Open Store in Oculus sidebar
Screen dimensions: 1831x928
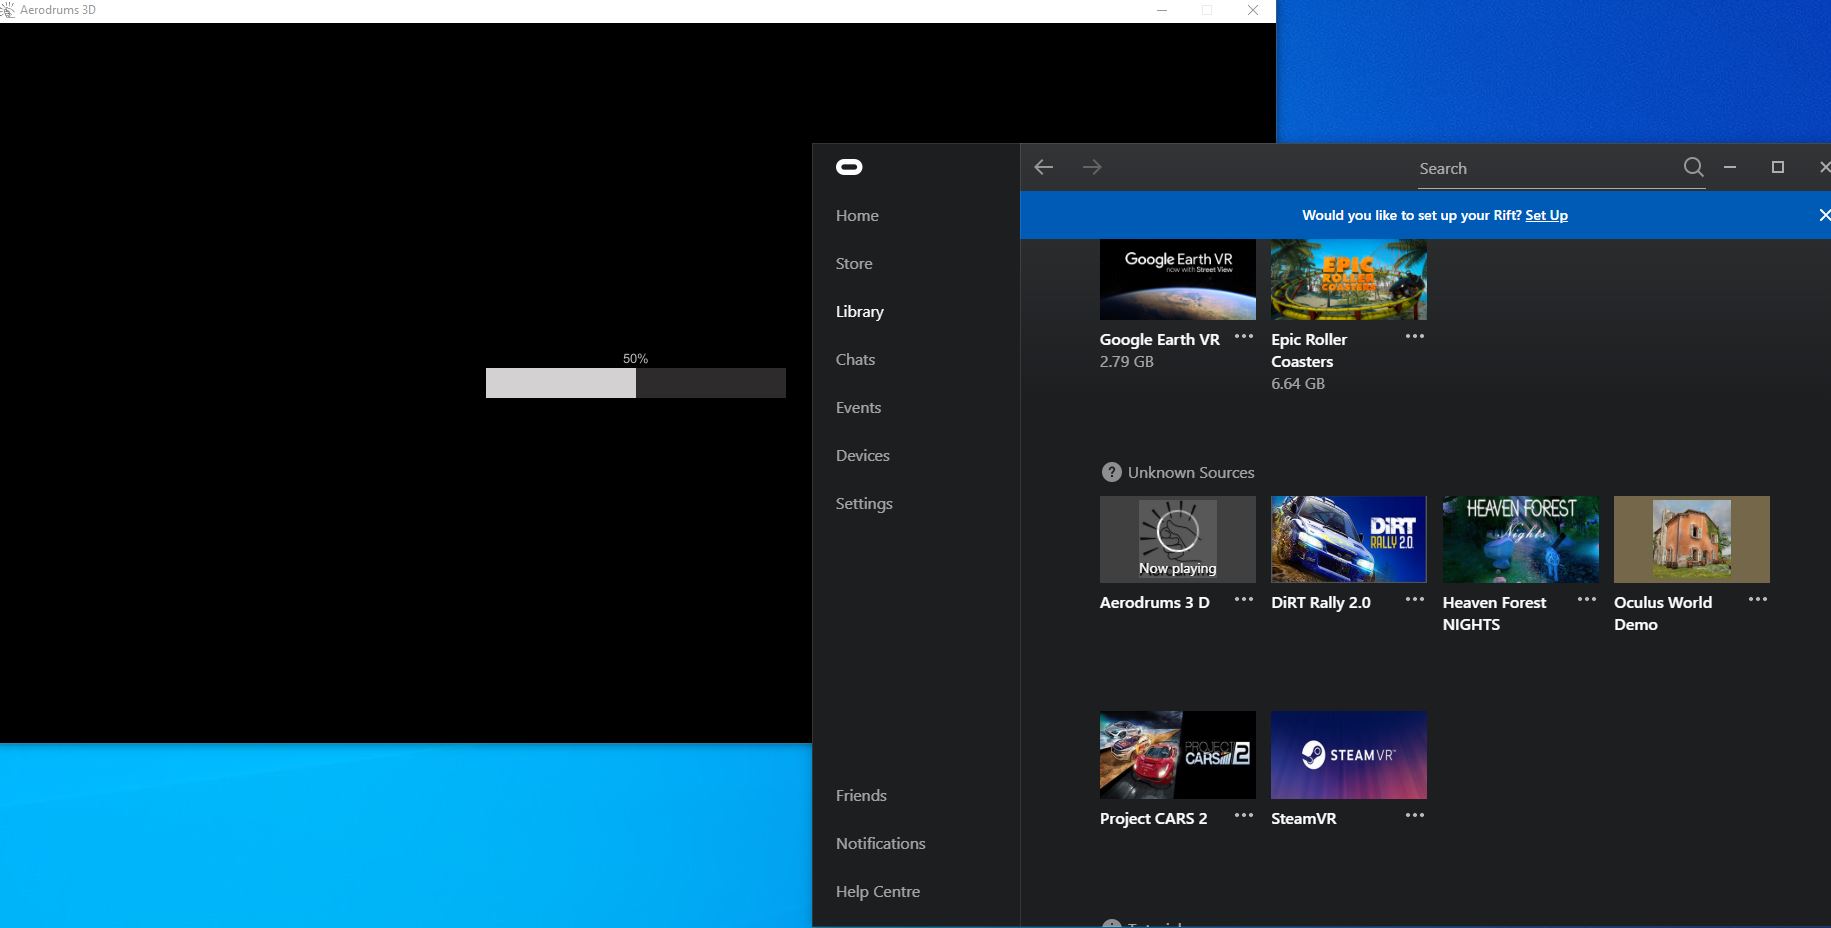854,263
